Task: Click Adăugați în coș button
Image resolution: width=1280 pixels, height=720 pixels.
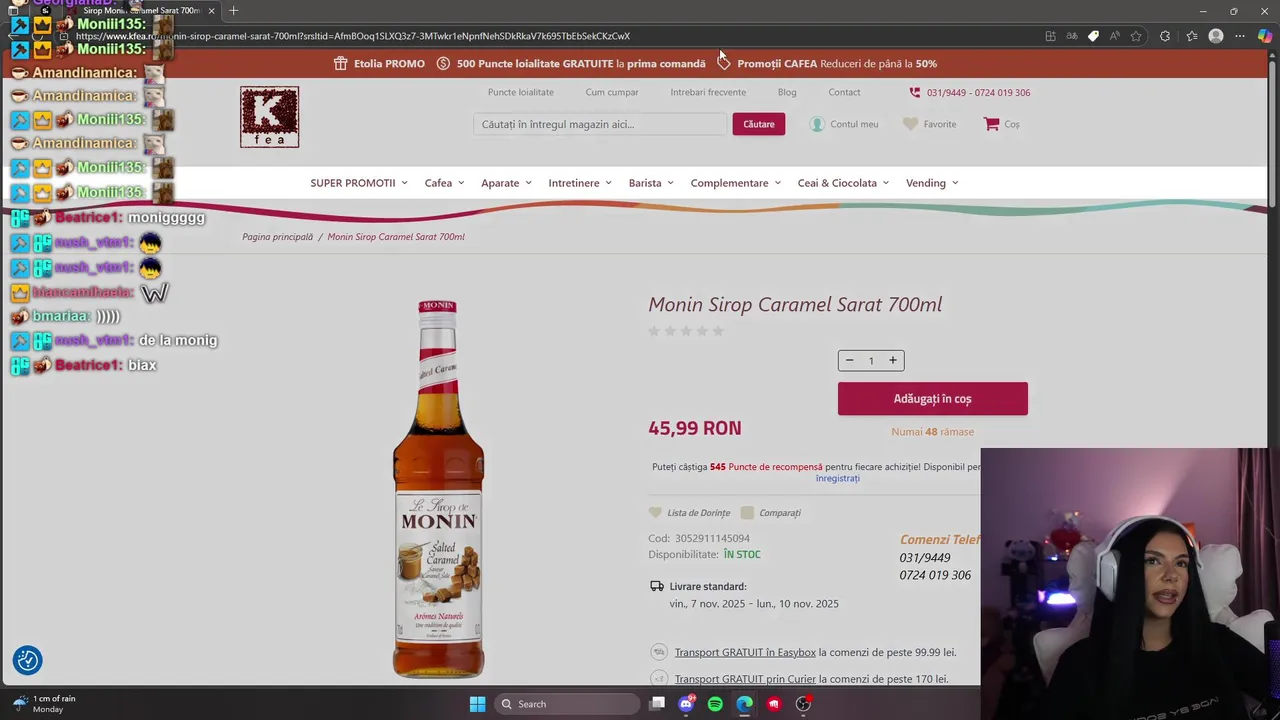Action: pyautogui.click(x=933, y=398)
